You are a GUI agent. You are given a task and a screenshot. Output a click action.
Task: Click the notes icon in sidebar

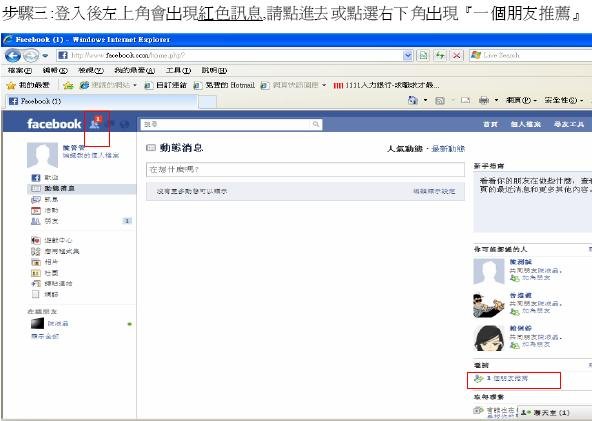(x=35, y=294)
